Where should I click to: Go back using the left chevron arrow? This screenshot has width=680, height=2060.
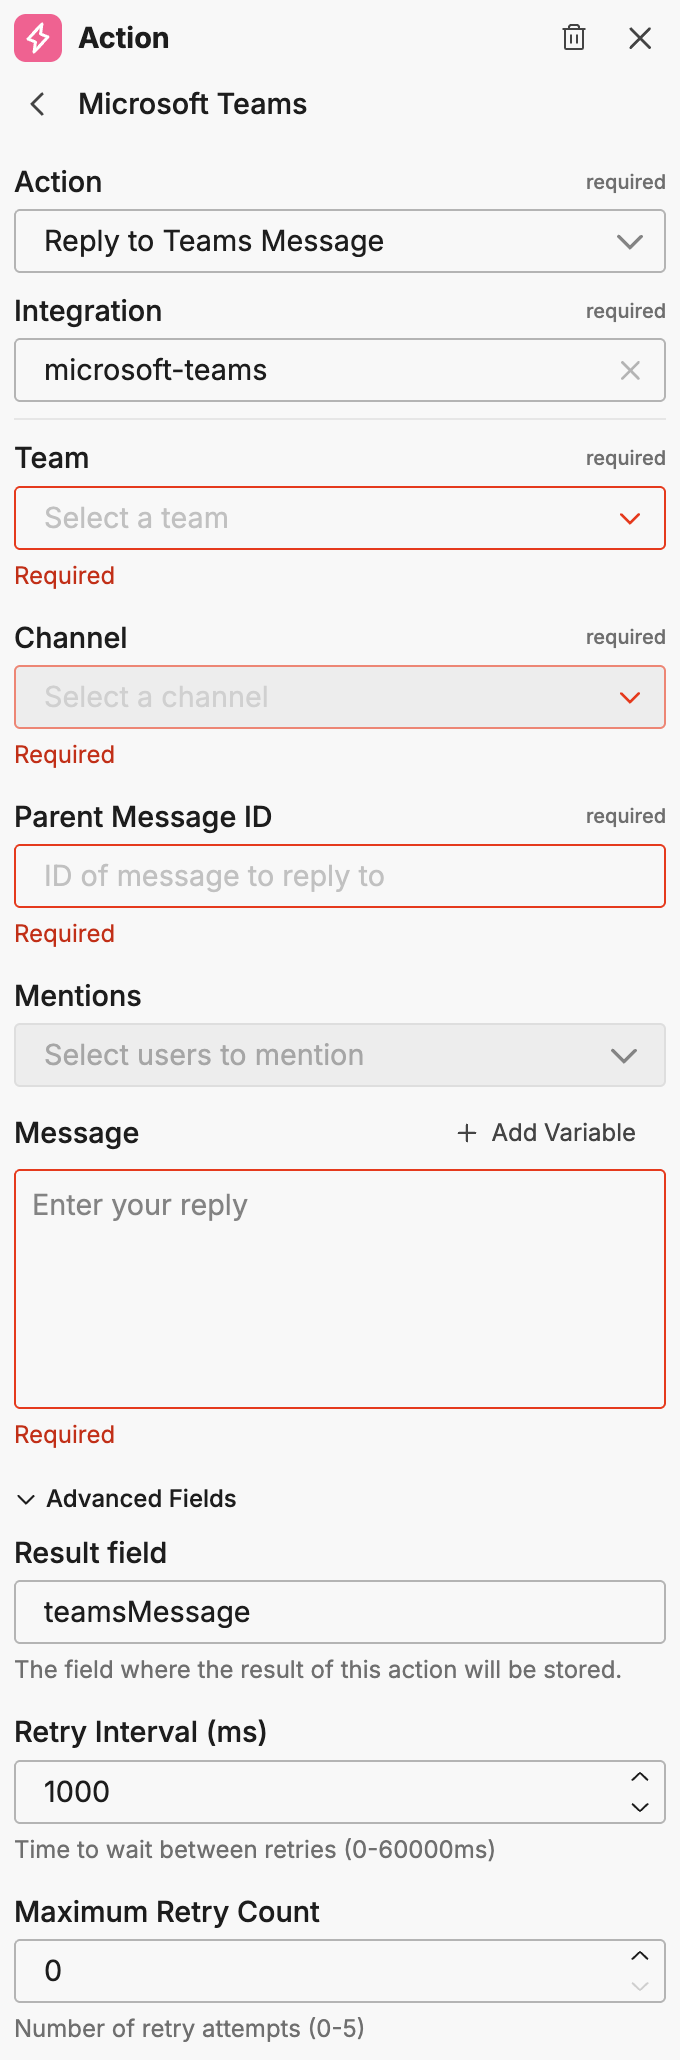coord(36,104)
